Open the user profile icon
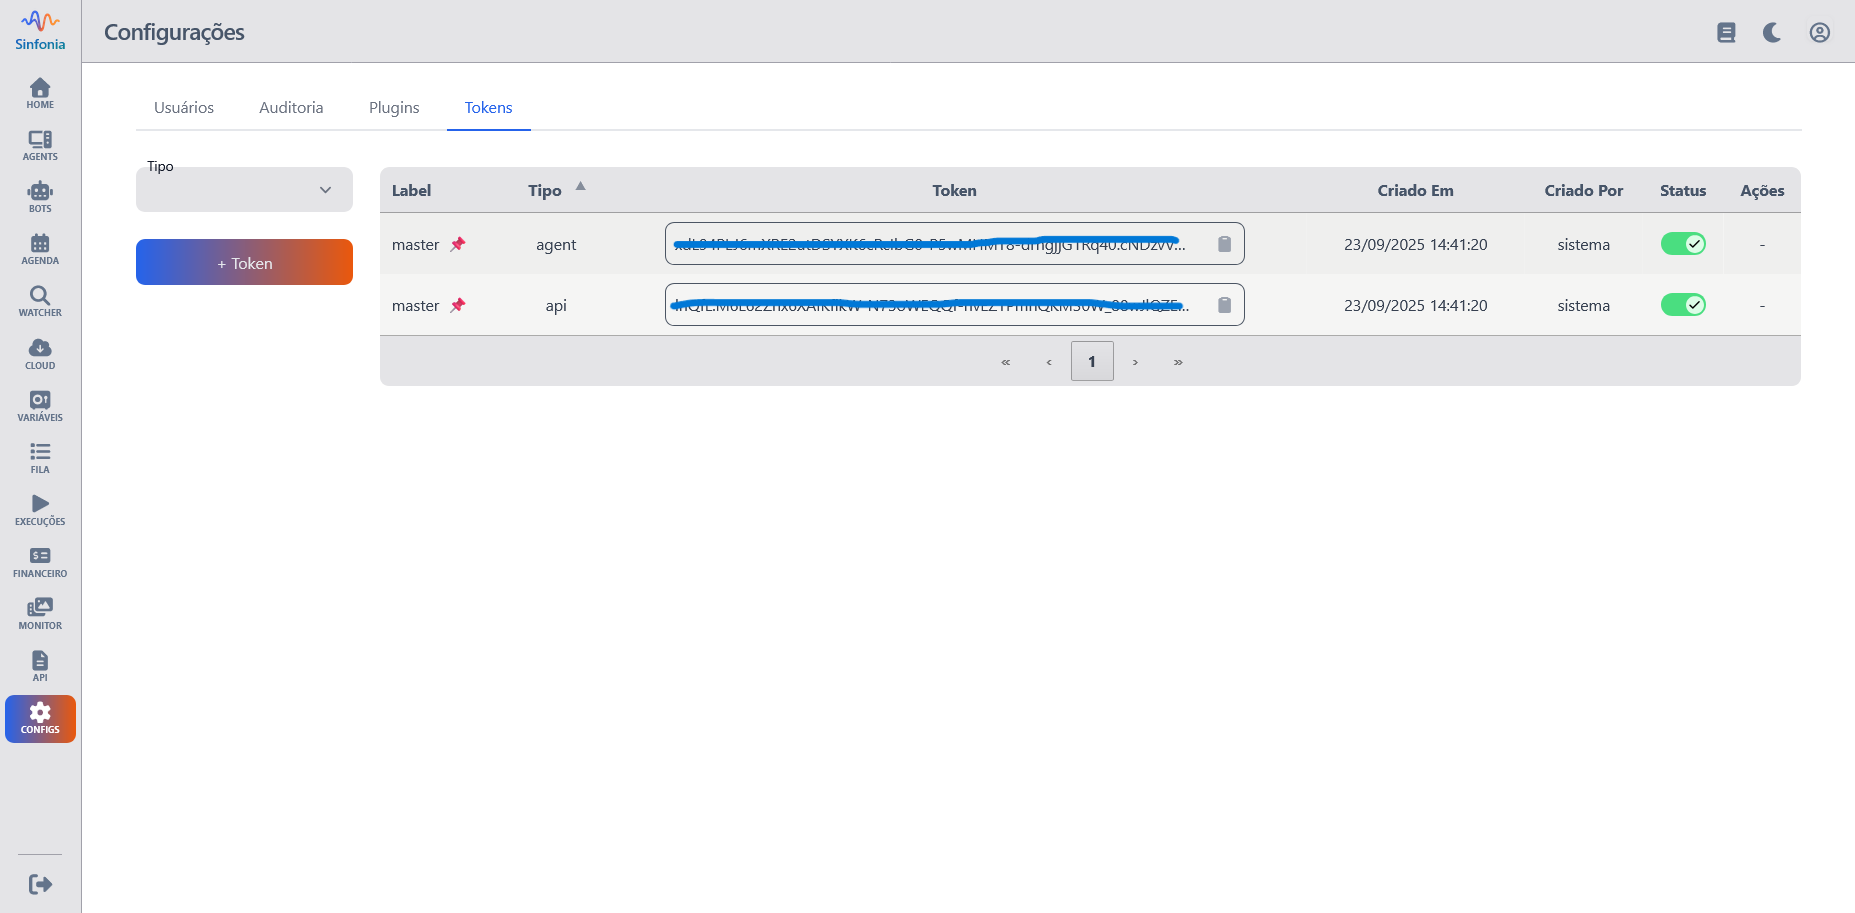Screen dimensions: 1855x913 [1819, 33]
